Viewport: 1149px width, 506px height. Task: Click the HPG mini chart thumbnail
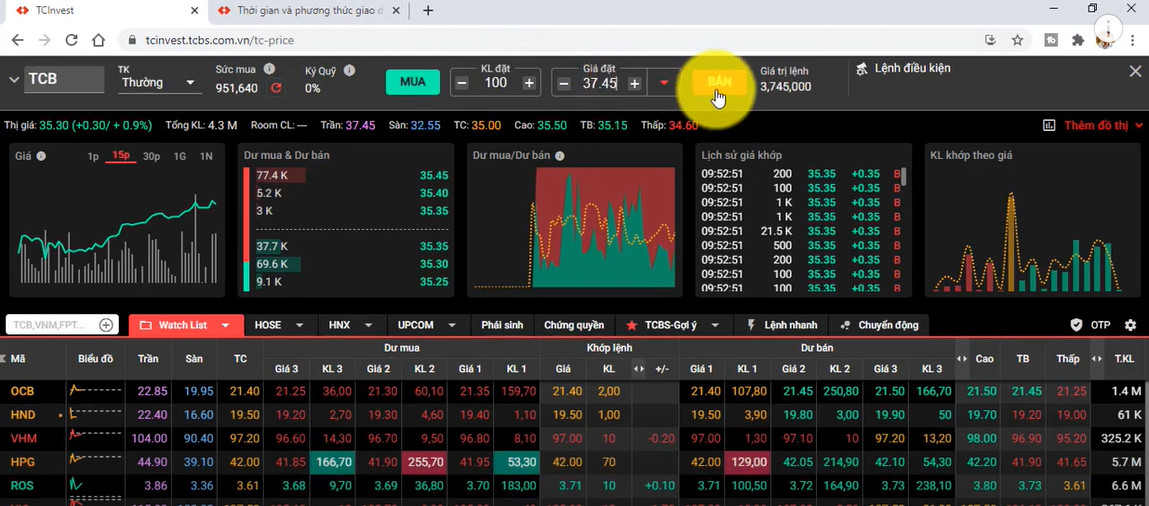[x=95, y=461]
